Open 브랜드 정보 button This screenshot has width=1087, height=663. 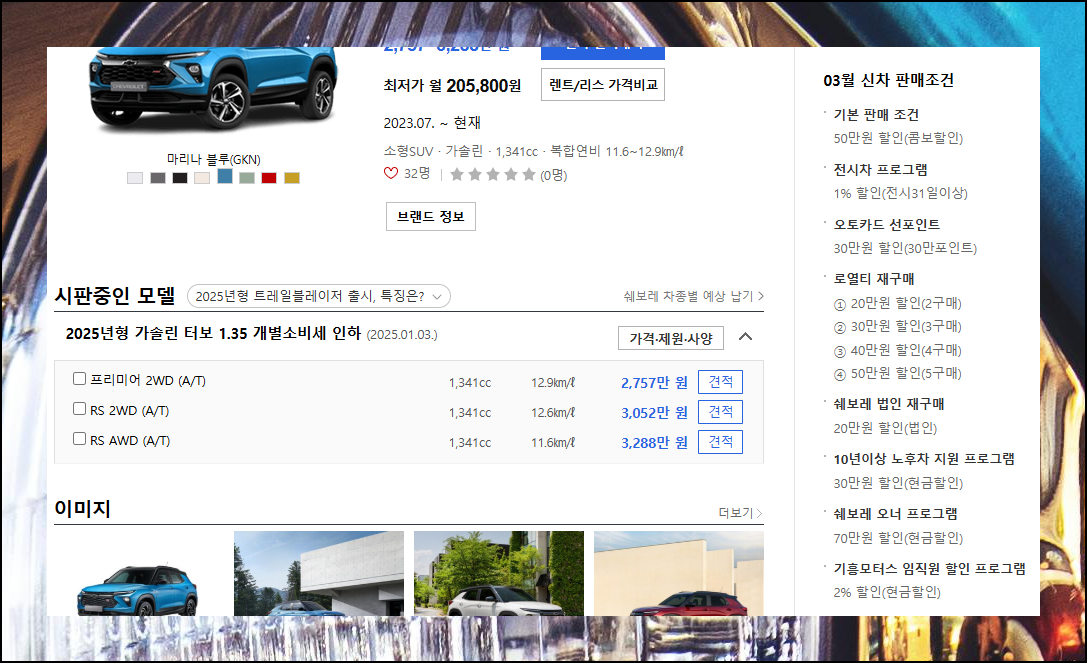coord(431,216)
